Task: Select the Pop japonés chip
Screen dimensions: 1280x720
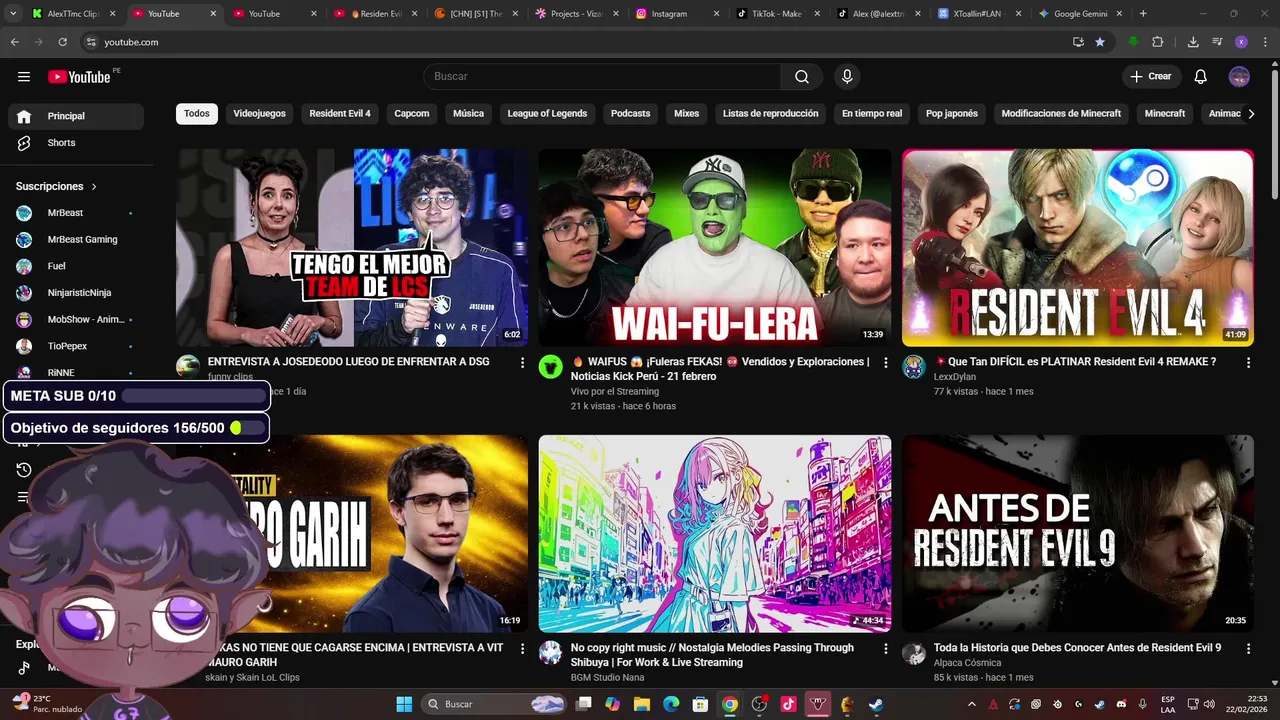Action: tap(952, 114)
